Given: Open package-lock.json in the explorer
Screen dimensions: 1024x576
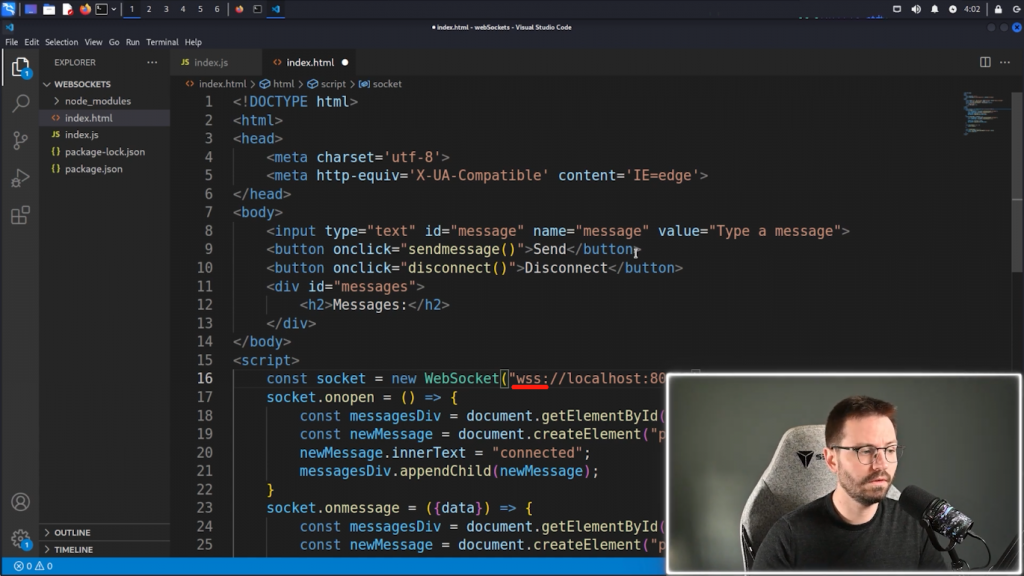Looking at the screenshot, I should (104, 152).
